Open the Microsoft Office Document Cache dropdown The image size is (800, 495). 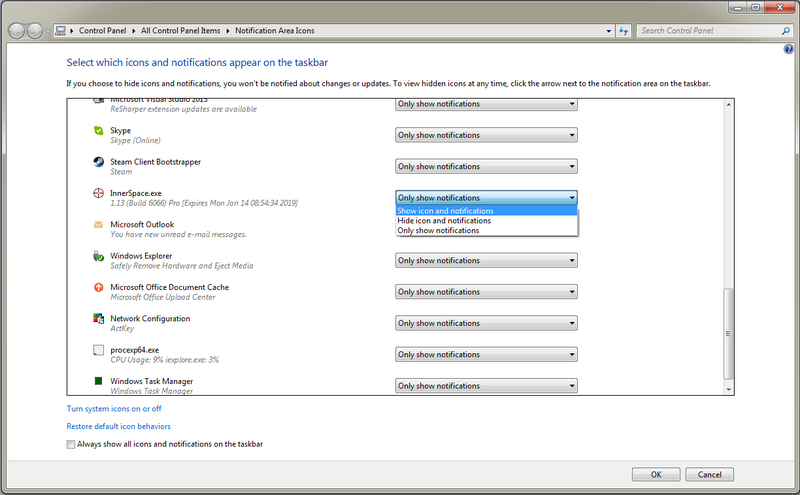point(486,292)
